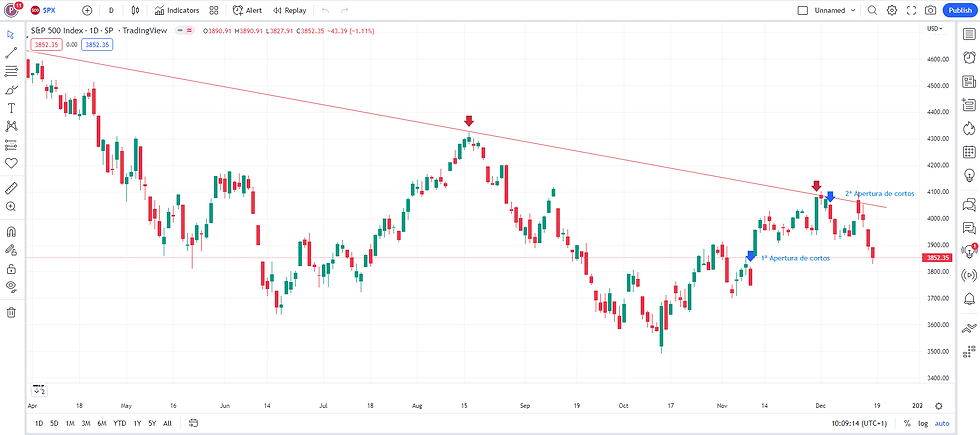Change the candlestick chart type

click(136, 11)
